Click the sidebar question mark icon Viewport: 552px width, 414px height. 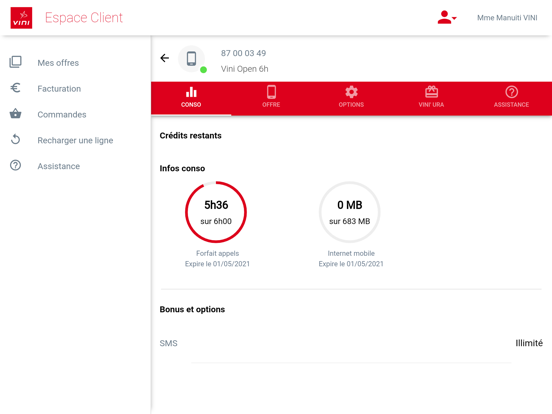point(15,165)
